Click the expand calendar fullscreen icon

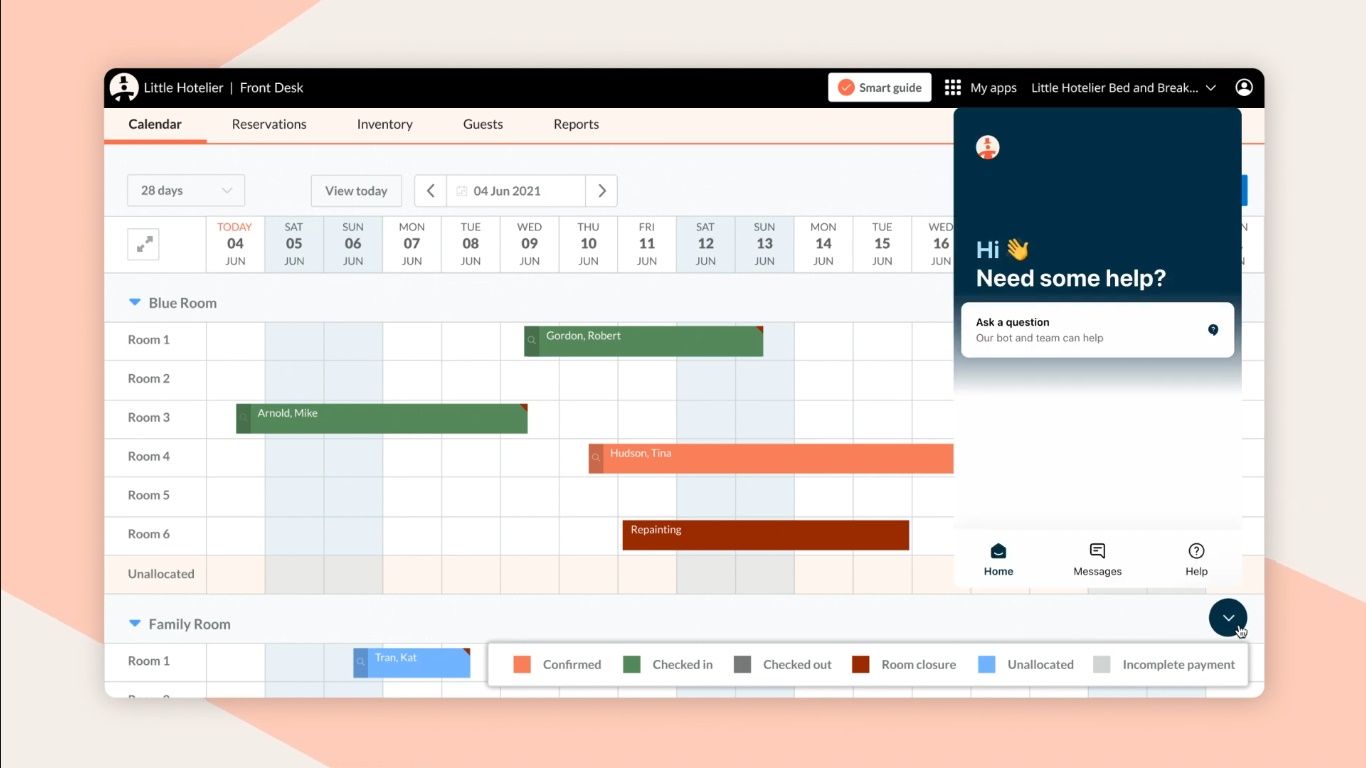(x=146, y=244)
